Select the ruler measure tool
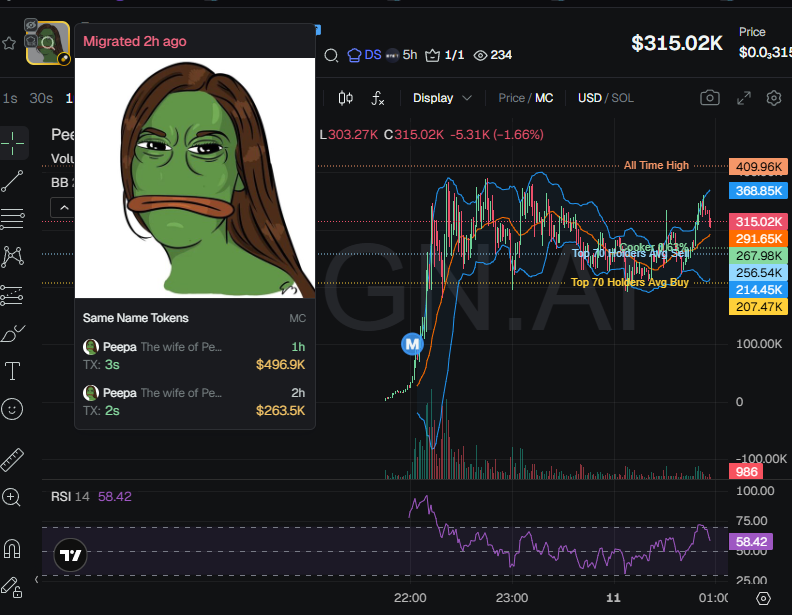The height and width of the screenshot is (615, 792). pyautogui.click(x=13, y=459)
